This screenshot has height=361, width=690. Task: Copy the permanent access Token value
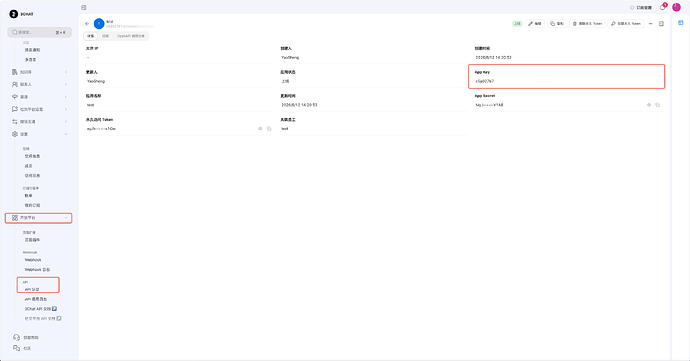[x=269, y=129]
